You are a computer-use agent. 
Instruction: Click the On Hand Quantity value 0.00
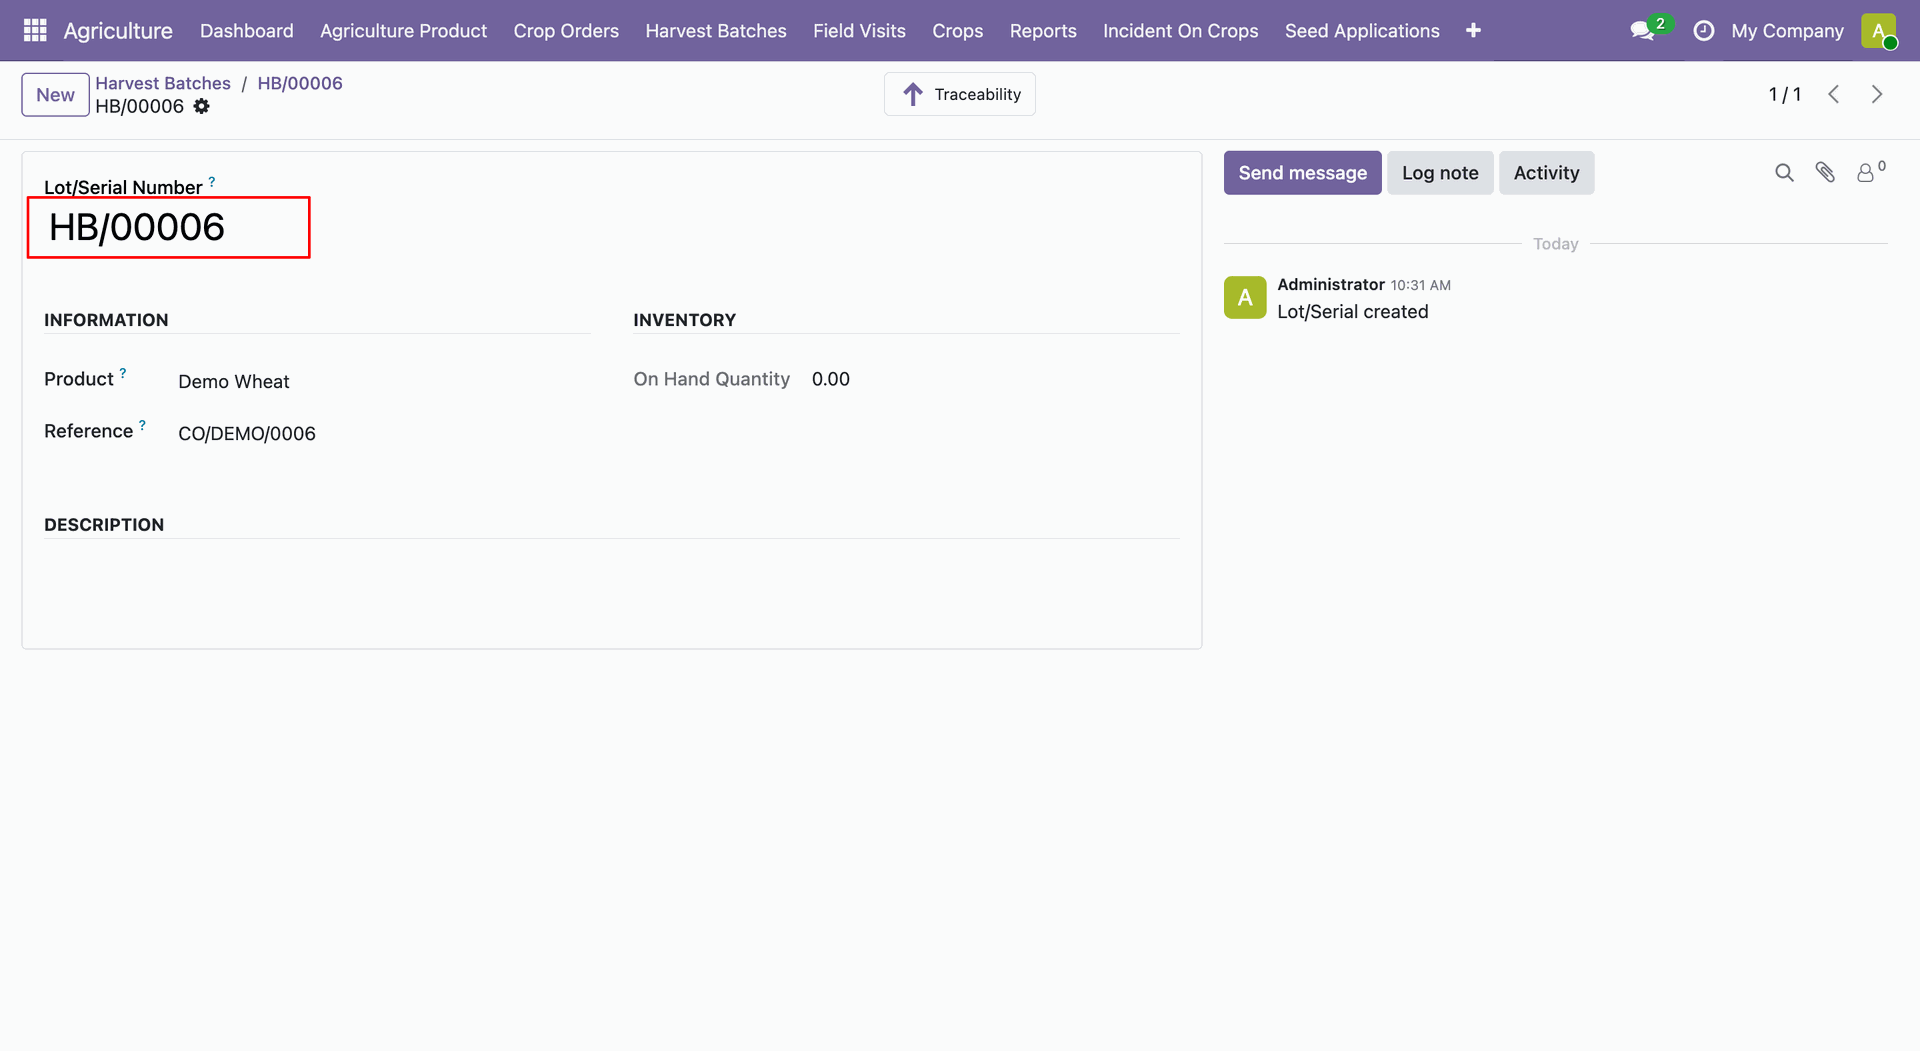tap(831, 379)
